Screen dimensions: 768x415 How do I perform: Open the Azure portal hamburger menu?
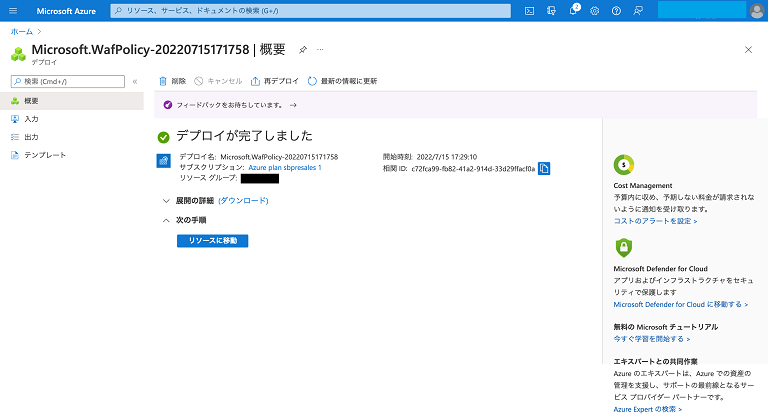13,10
